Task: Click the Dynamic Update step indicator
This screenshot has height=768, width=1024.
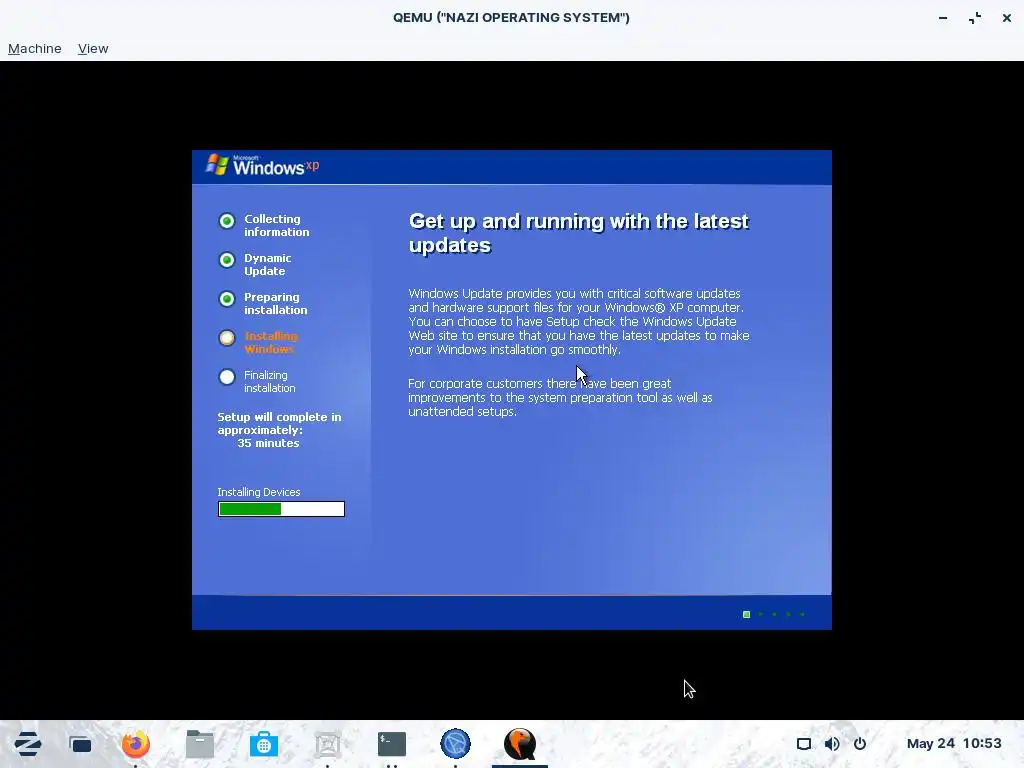Action: (227, 261)
